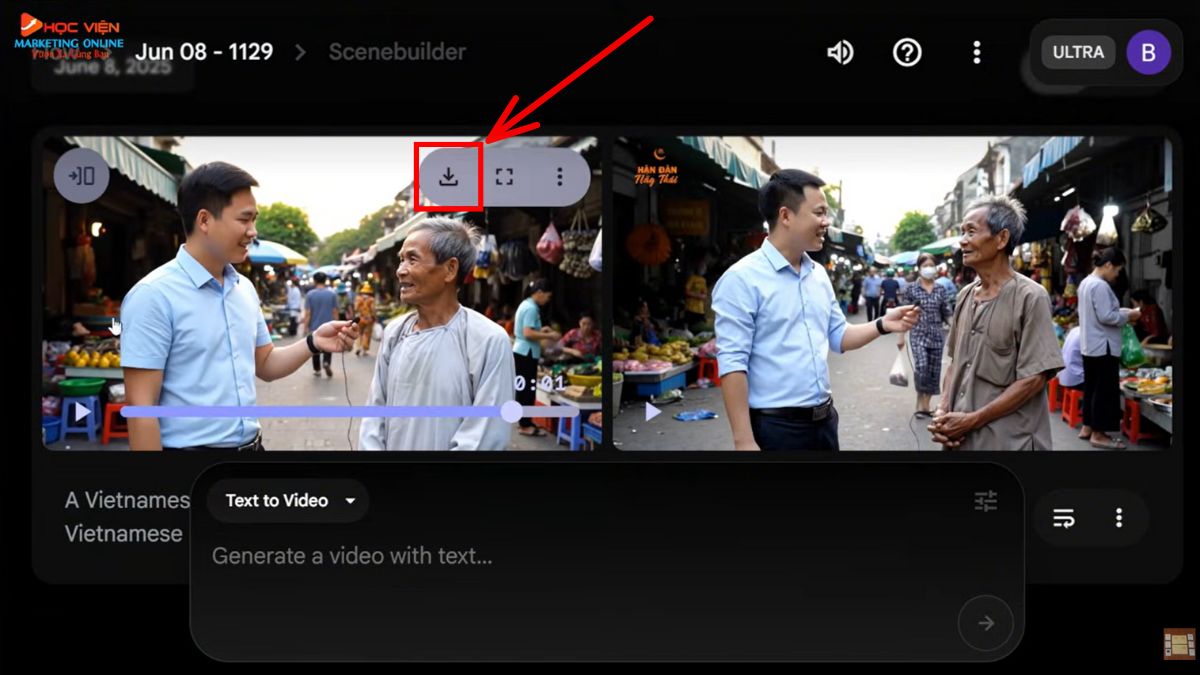Open top bar three-dot menu
This screenshot has width=1200, height=675.
(x=976, y=52)
